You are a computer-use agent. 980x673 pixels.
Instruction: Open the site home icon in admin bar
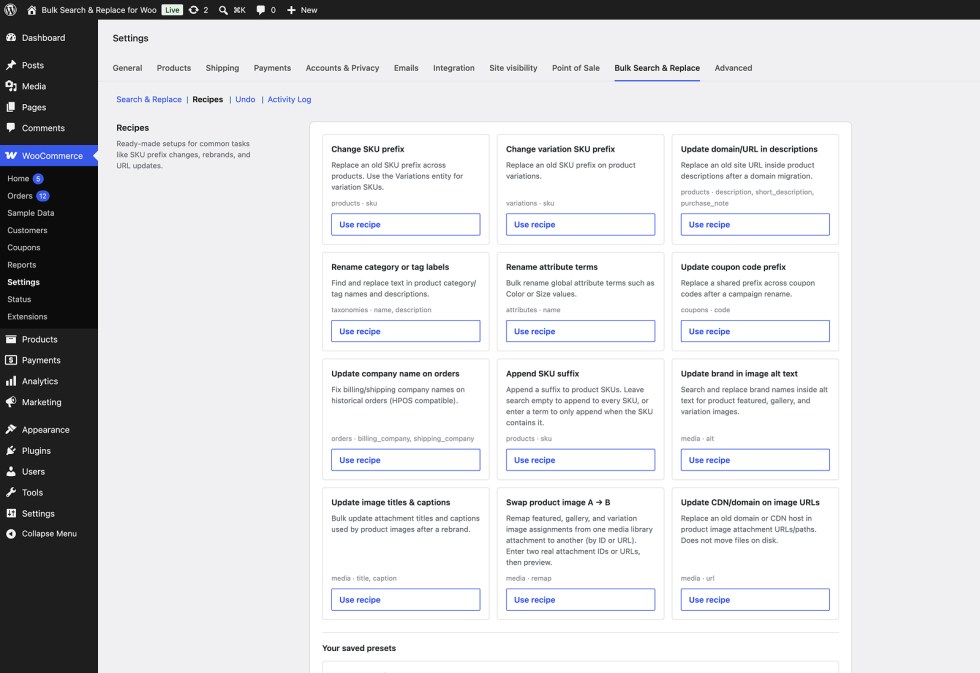31,10
